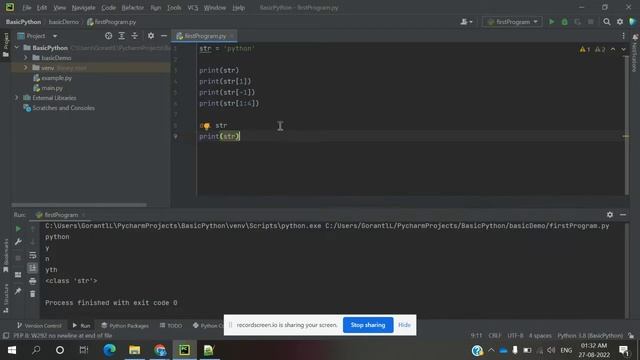Open the editor tabs options kebab menu

pyautogui.click(x=623, y=36)
